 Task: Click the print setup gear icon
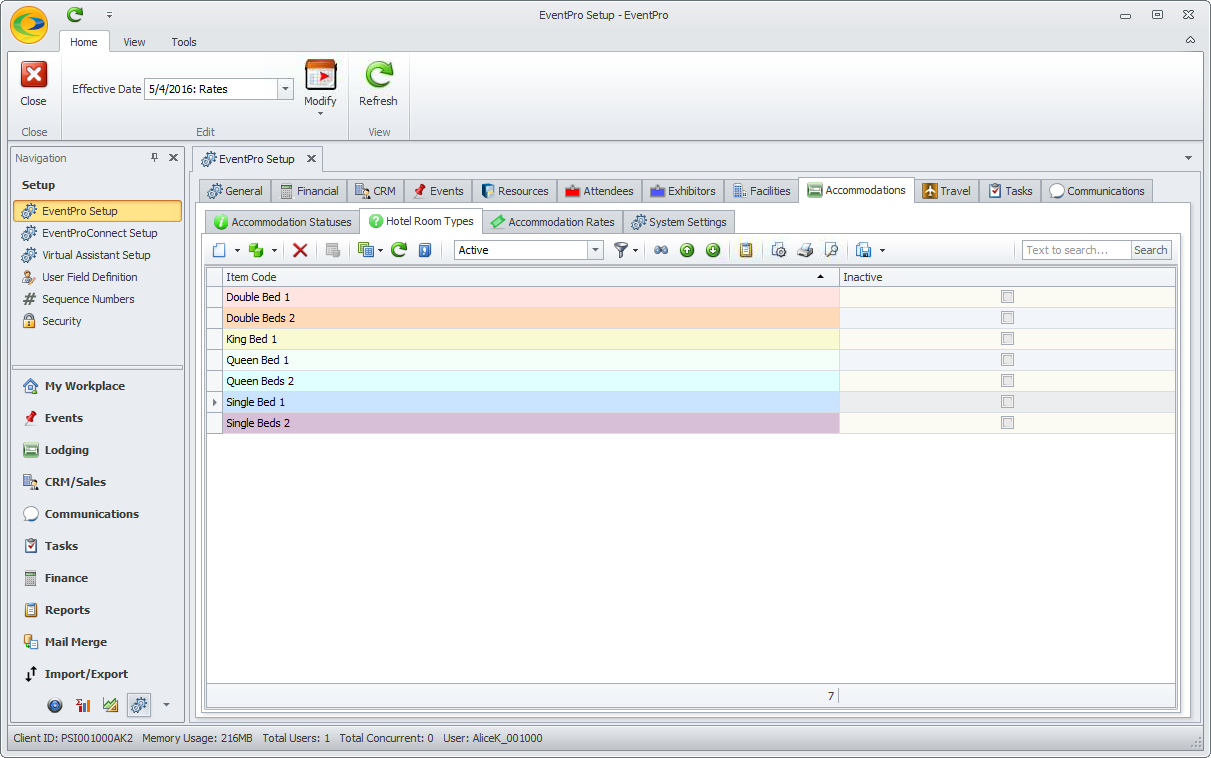coord(779,250)
